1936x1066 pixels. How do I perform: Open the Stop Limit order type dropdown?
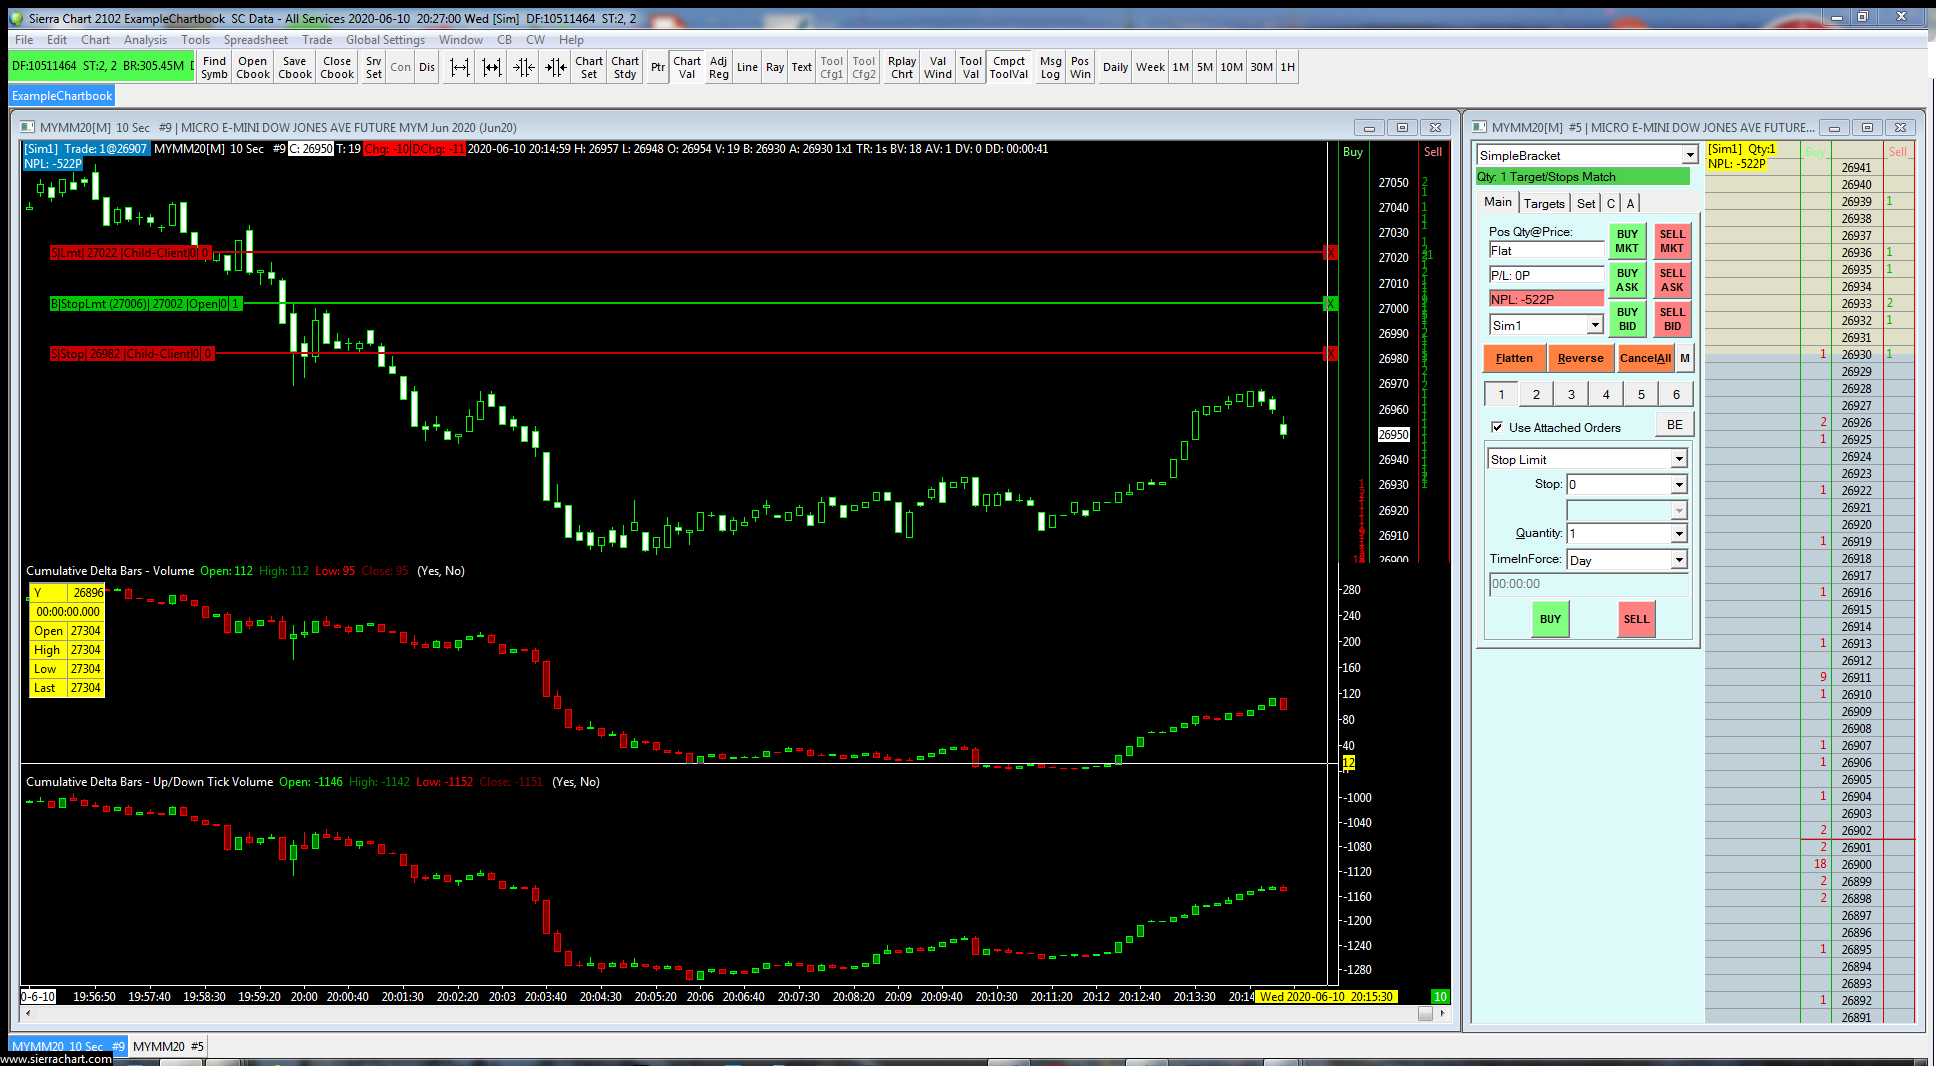coord(1679,459)
